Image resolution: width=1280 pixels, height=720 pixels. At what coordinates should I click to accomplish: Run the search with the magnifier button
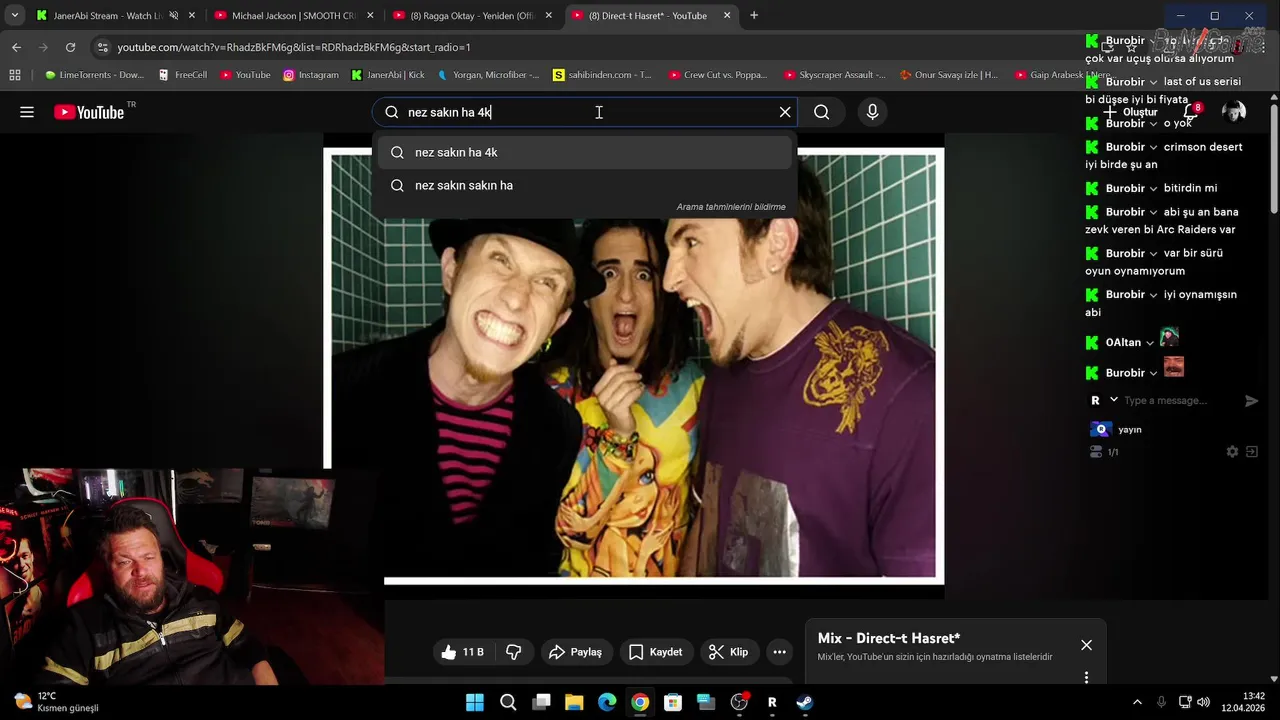click(x=822, y=112)
